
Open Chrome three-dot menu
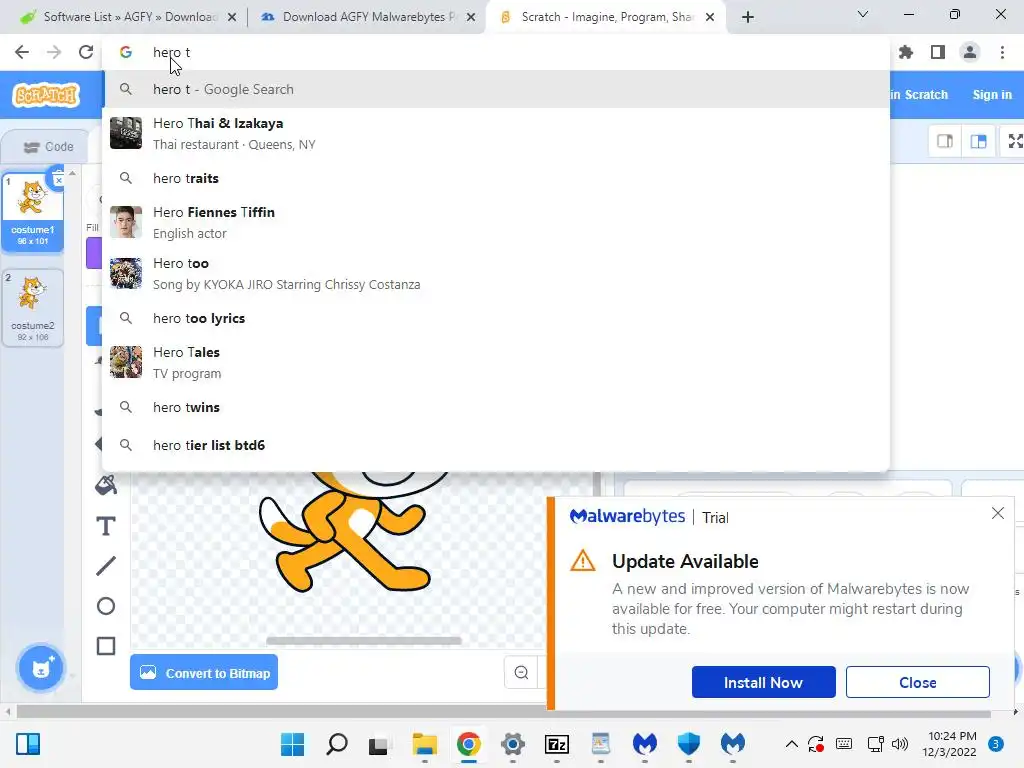coord(1002,52)
